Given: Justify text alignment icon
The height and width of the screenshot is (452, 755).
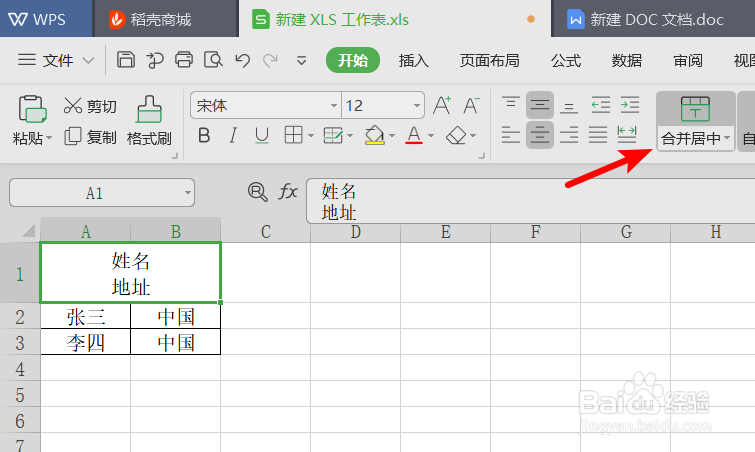Looking at the screenshot, I should pos(598,135).
